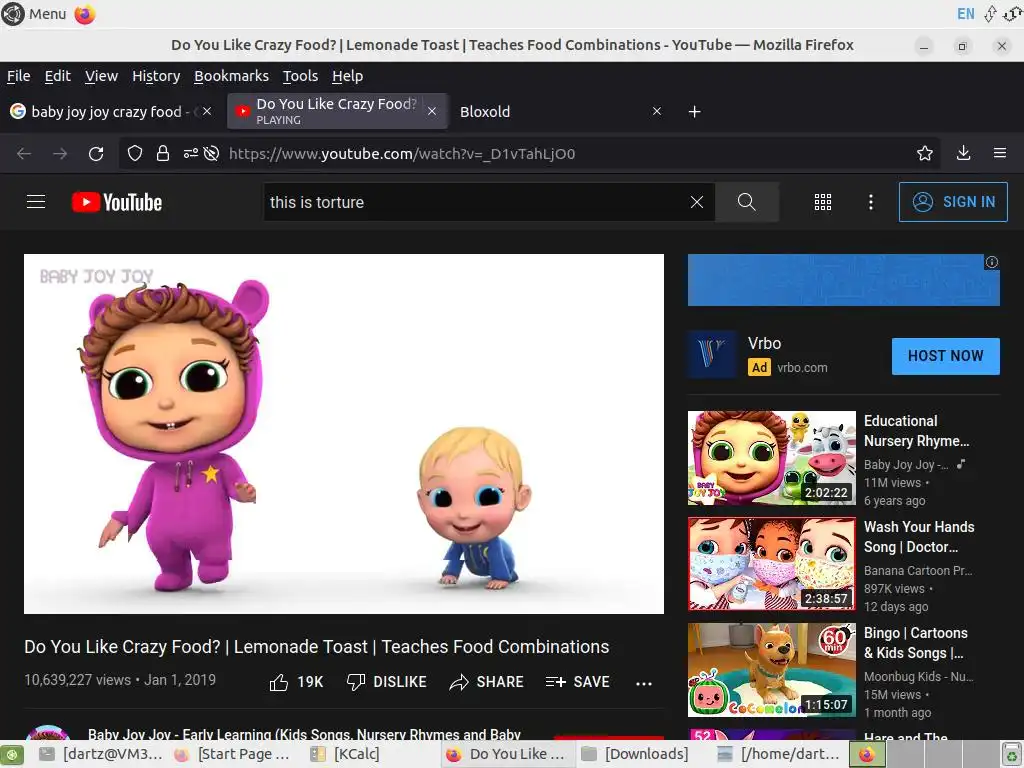The height and width of the screenshot is (768, 1024).
Task: Close the 'Do You Like Crazy Food?' tab
Action: (x=432, y=111)
